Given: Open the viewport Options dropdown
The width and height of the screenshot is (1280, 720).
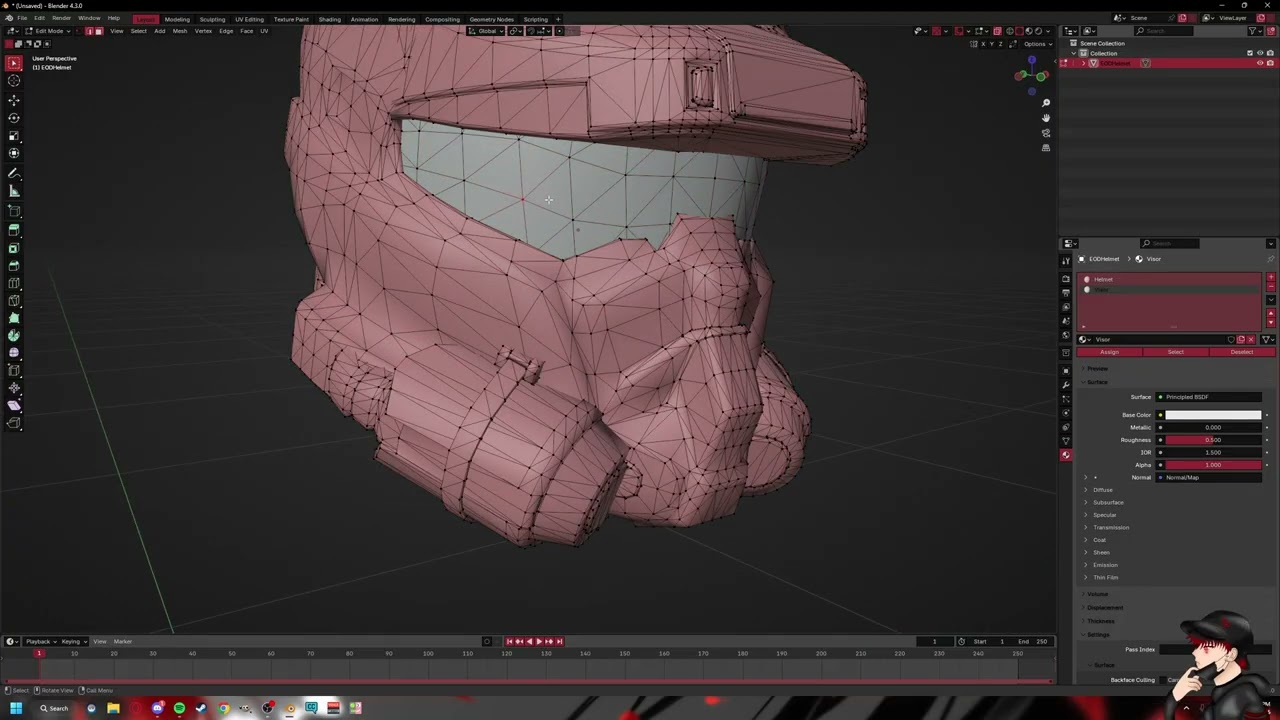Looking at the screenshot, I should click(x=1036, y=44).
